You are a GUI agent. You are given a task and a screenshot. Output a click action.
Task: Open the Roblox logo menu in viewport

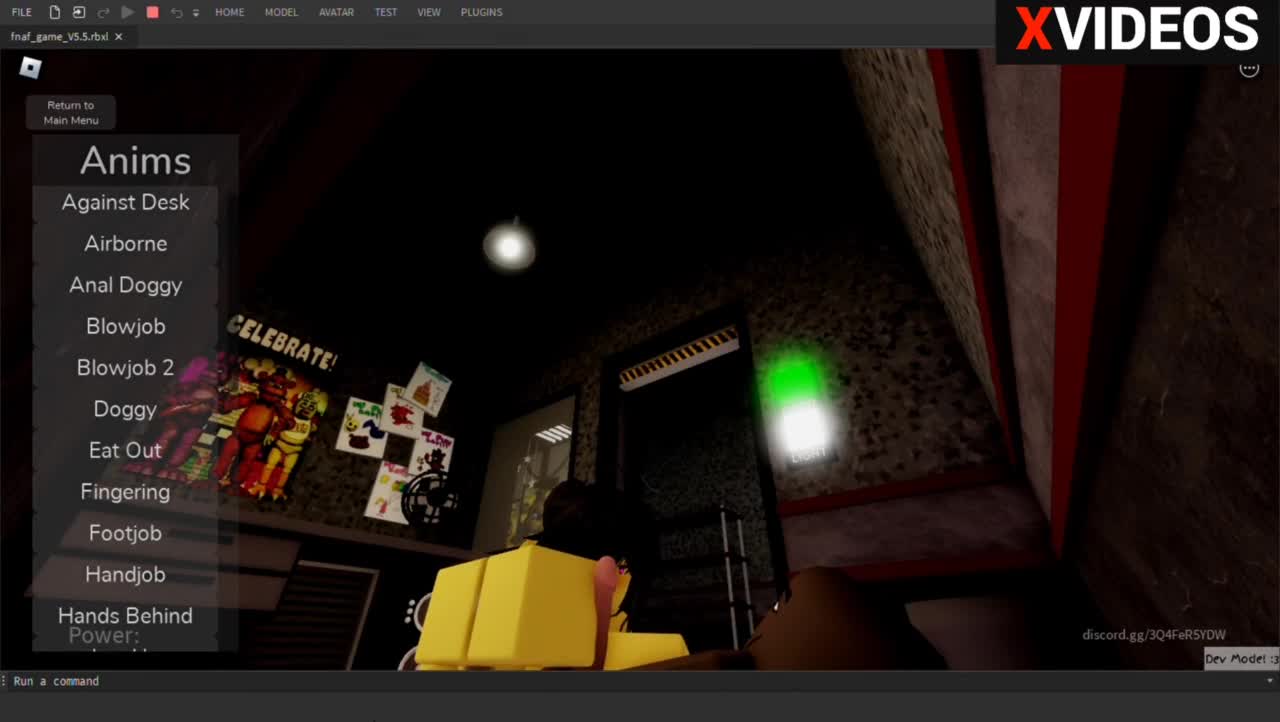pyautogui.click(x=31, y=68)
